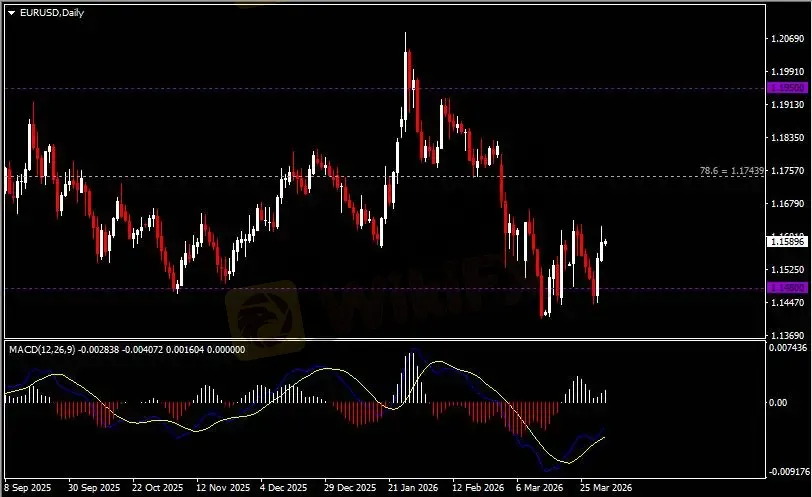Click the 8 Sep 2025 date marker
The height and width of the screenshot is (497, 812).
point(27,488)
